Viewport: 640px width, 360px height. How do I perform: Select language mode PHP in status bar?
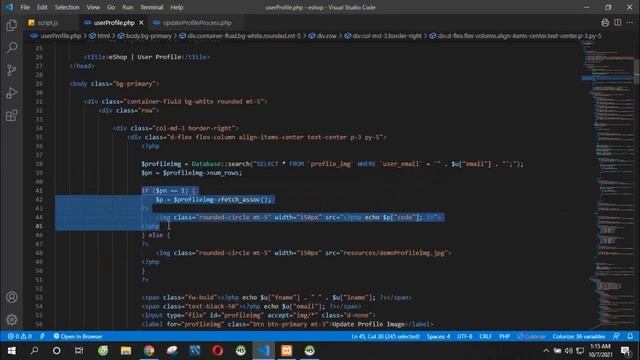(x=504, y=336)
